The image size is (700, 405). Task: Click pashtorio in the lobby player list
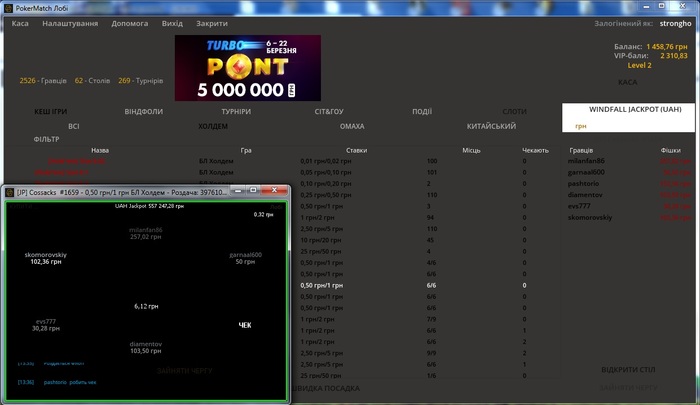[583, 184]
